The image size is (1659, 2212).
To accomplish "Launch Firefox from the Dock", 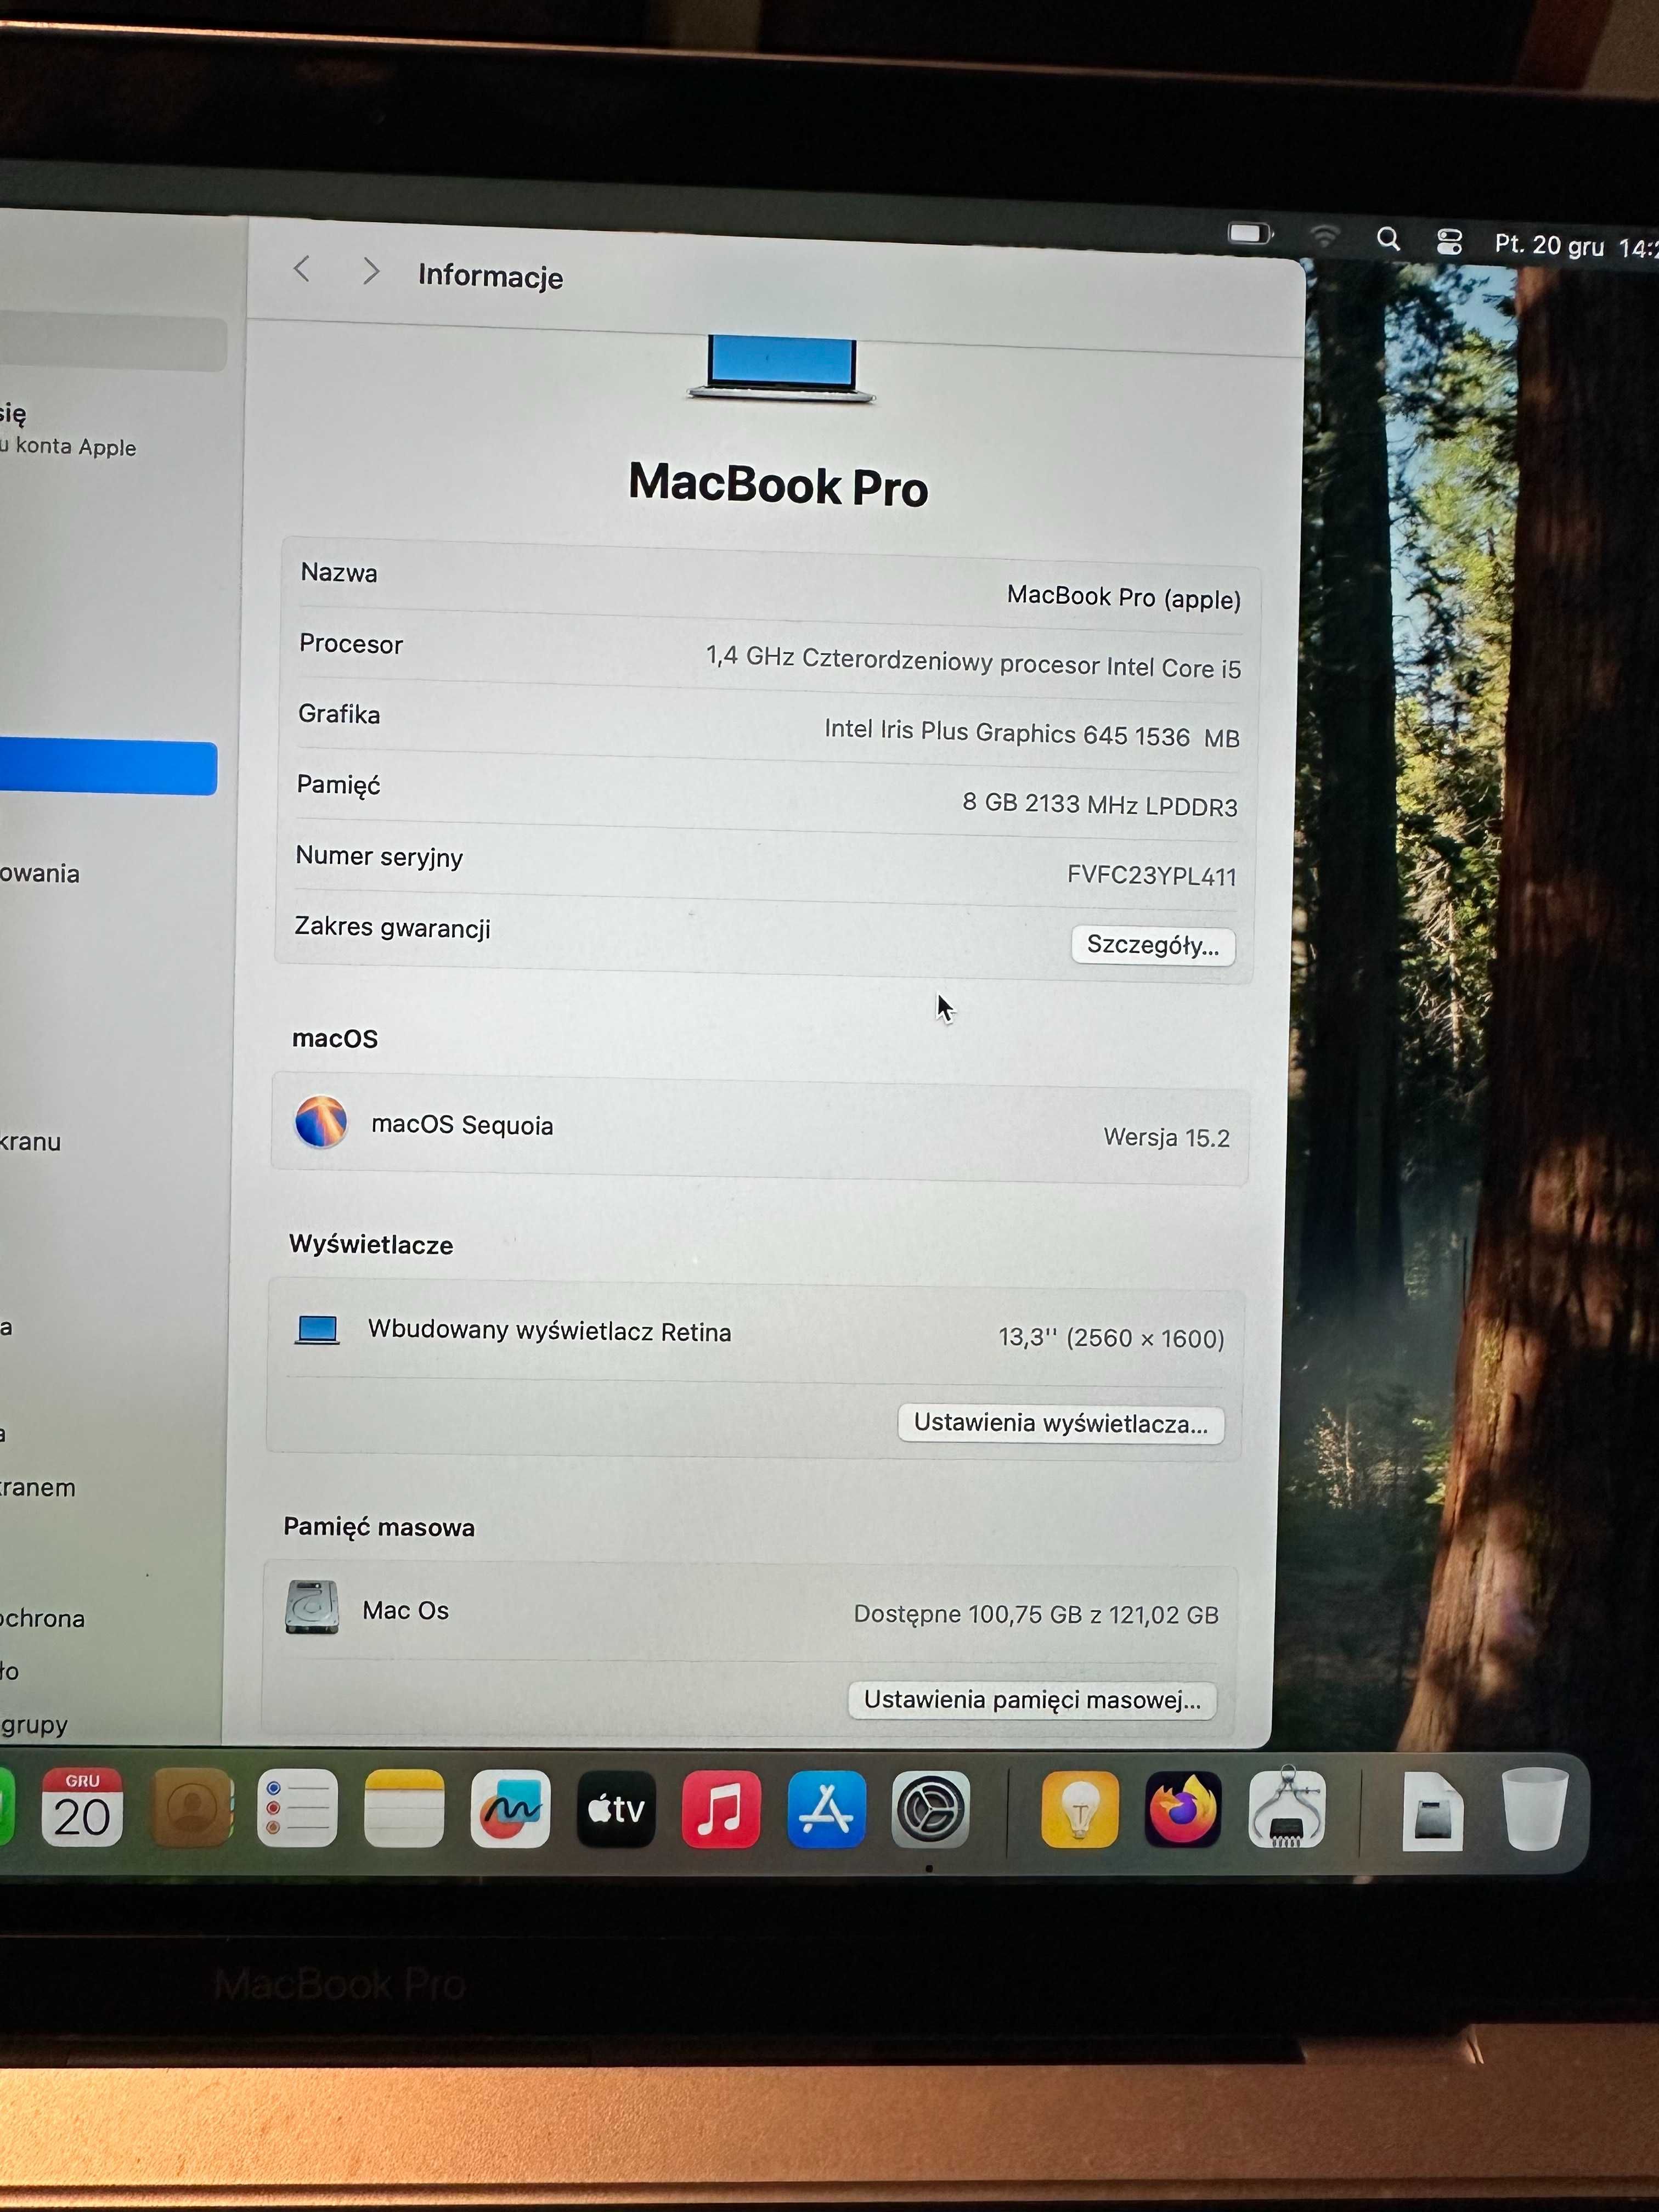I will pos(1183,1809).
